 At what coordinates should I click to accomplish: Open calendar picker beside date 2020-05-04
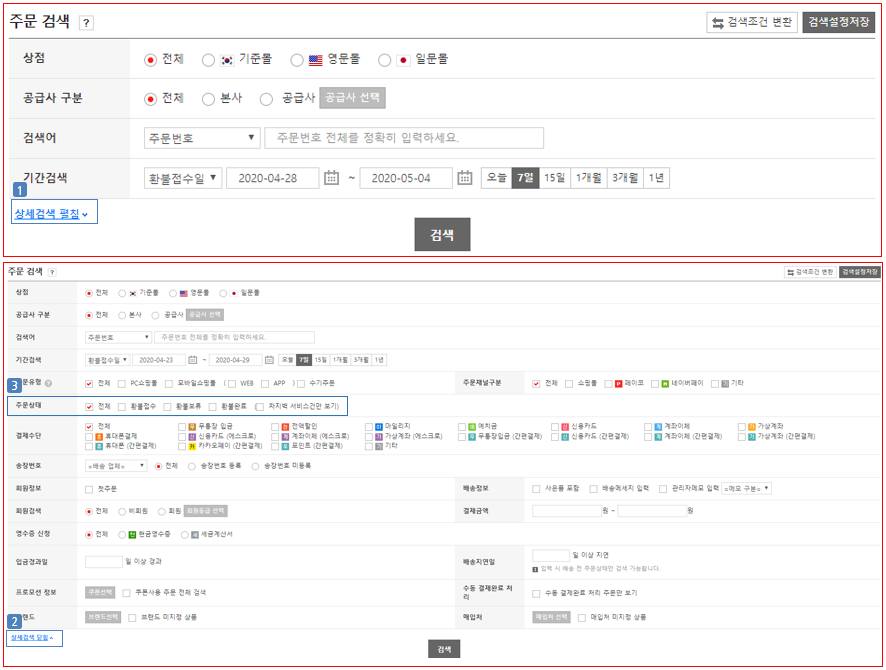click(464, 178)
